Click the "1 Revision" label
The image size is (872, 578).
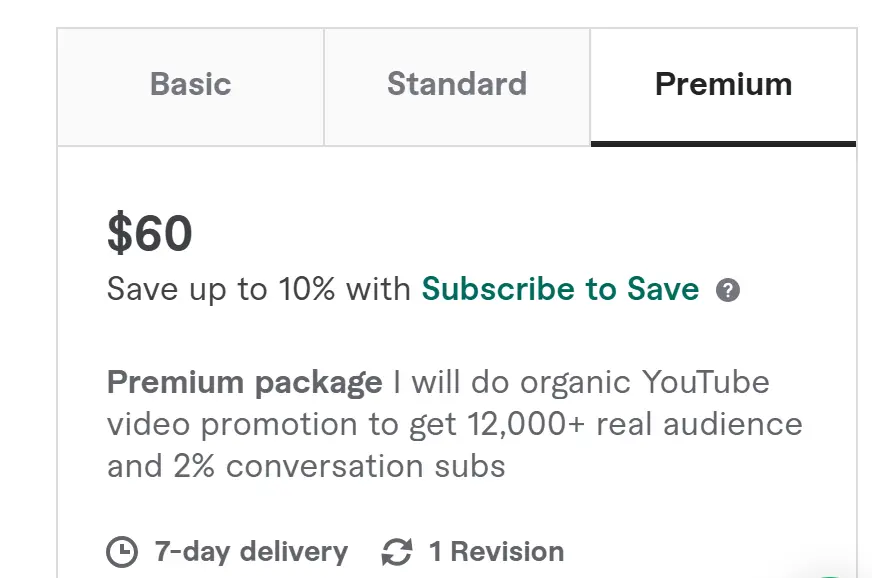(x=496, y=551)
